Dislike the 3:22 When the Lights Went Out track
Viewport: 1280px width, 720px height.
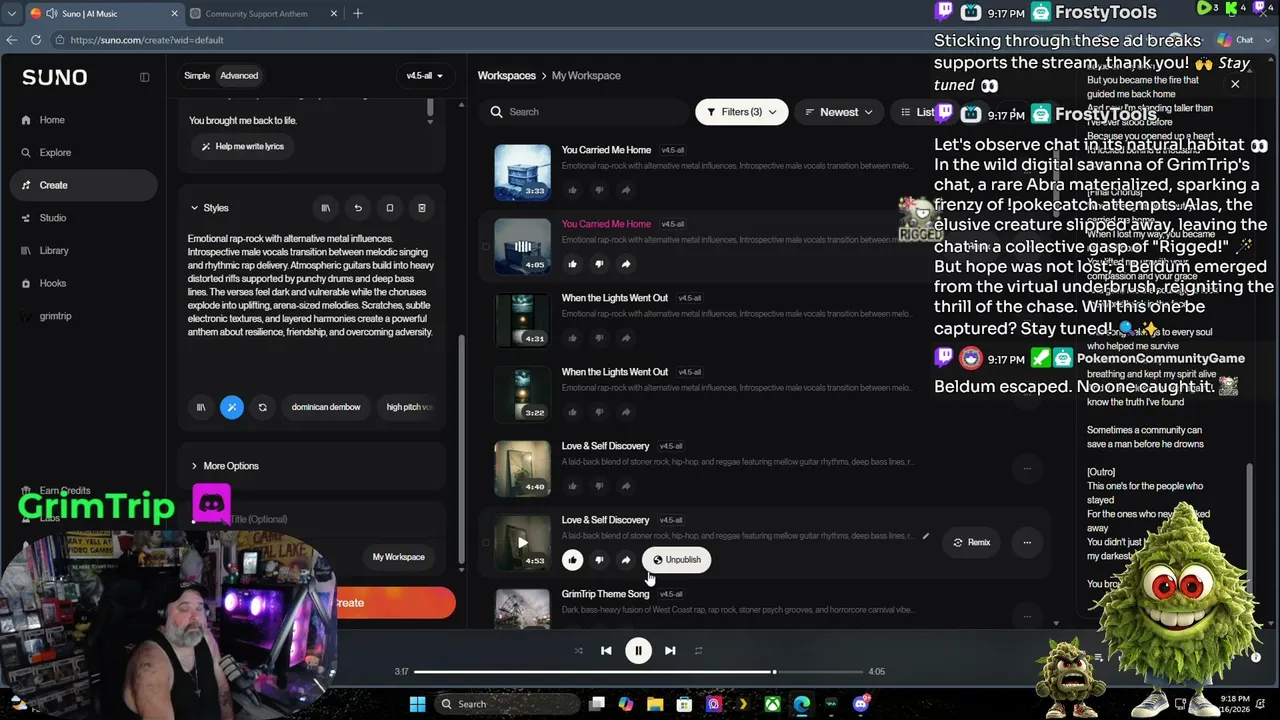(x=599, y=412)
